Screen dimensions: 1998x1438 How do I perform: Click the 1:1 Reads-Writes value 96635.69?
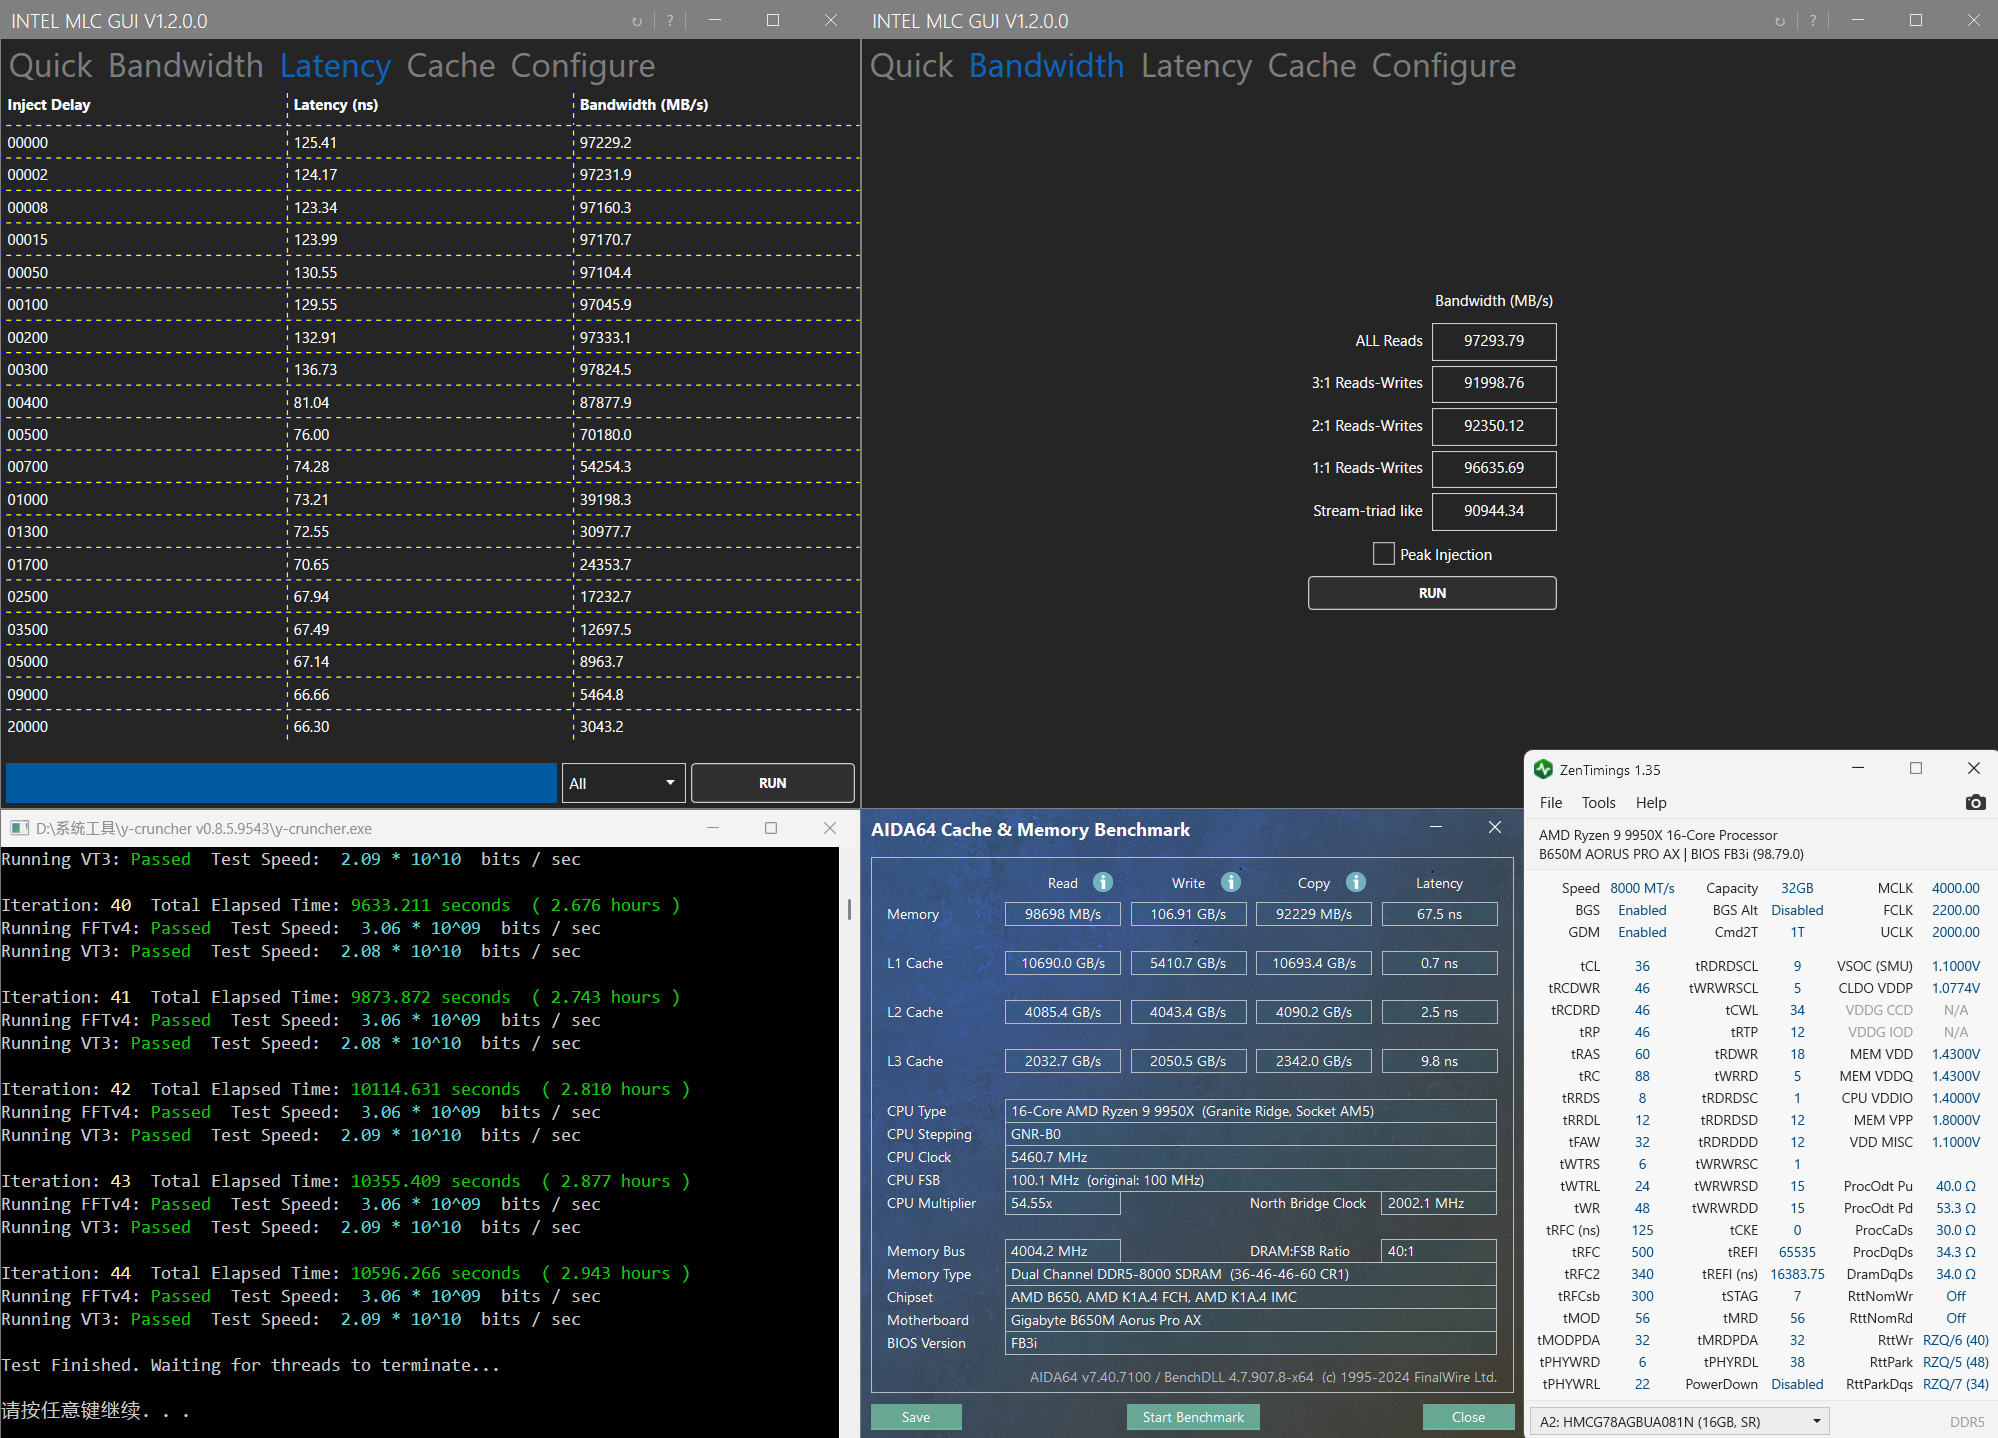pos(1494,468)
